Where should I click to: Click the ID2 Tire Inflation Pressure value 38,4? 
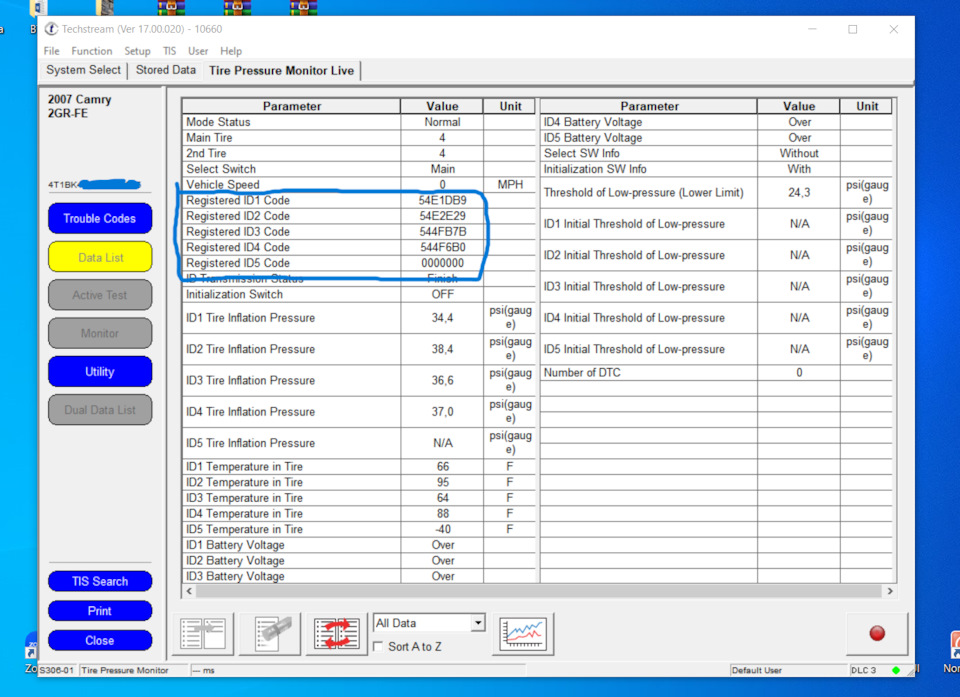pos(443,349)
